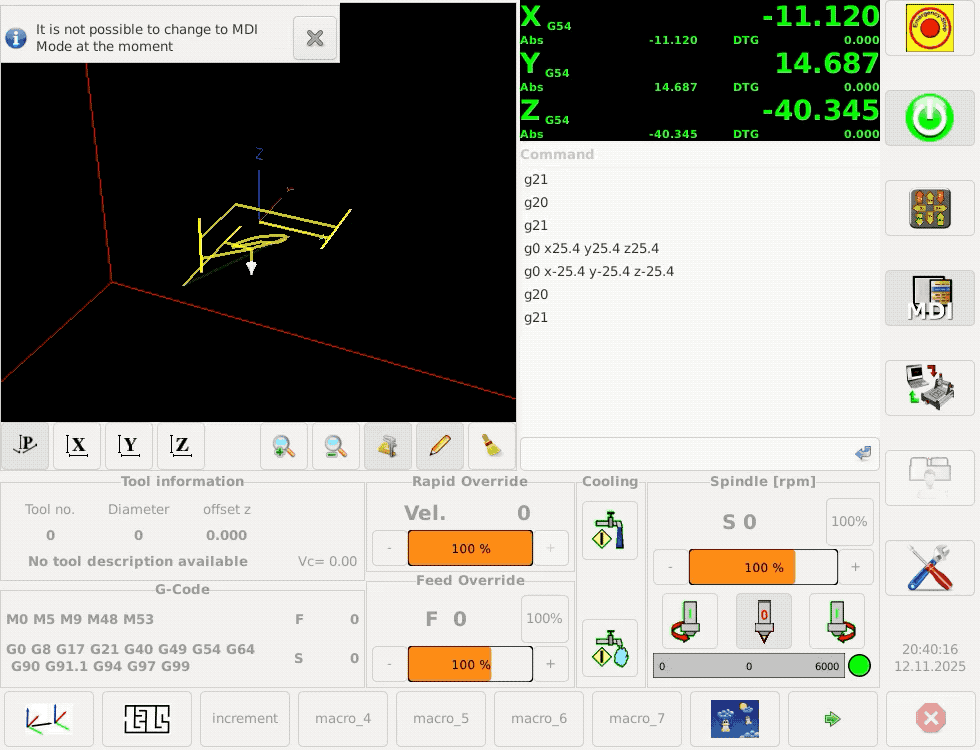Open settings with wrench and screwdriver icon
Viewport: 980px width, 750px height.
pos(929,568)
